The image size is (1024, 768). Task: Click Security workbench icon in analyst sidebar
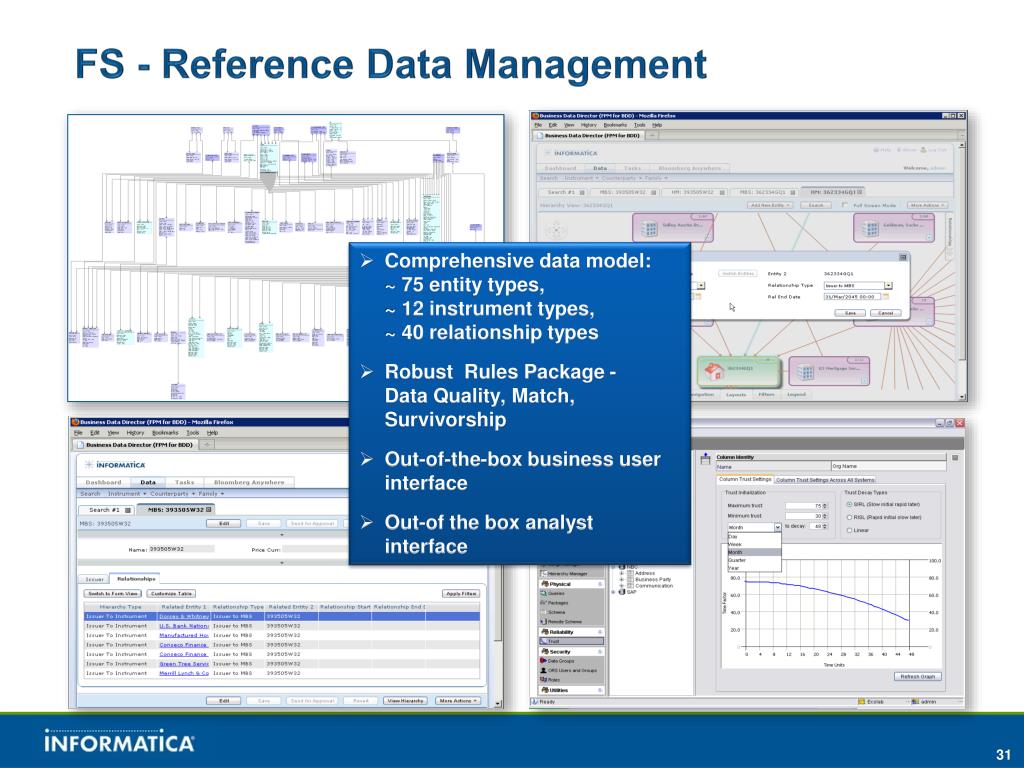coord(545,652)
